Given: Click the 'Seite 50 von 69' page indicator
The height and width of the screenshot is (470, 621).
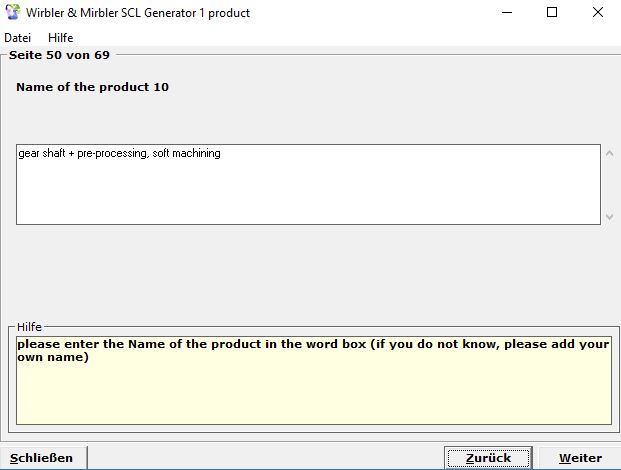Looking at the screenshot, I should click(x=59, y=55).
